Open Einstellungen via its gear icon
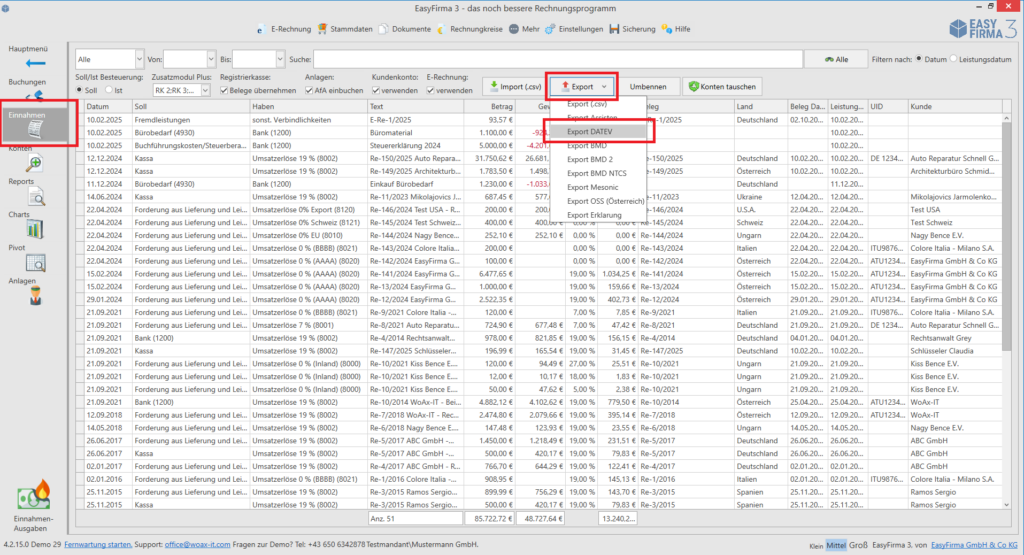Screen dimensions: 1024x555 [x=551, y=29]
